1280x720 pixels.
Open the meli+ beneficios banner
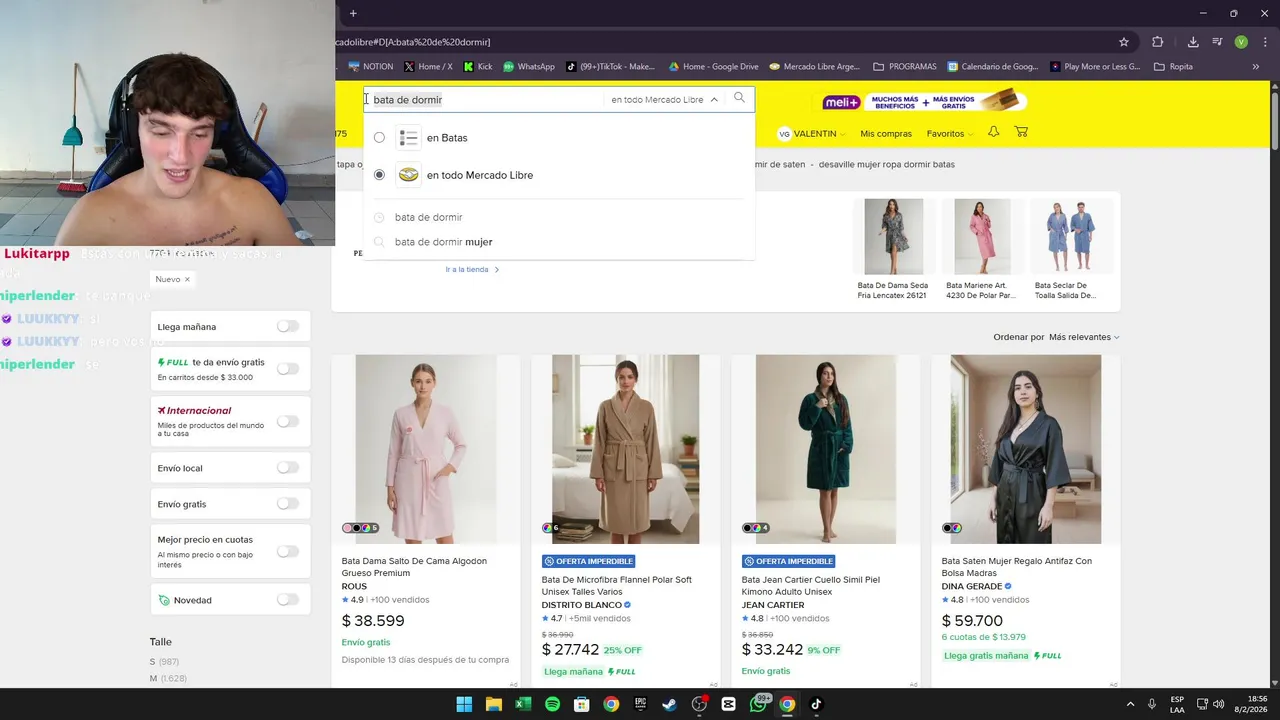point(923,101)
